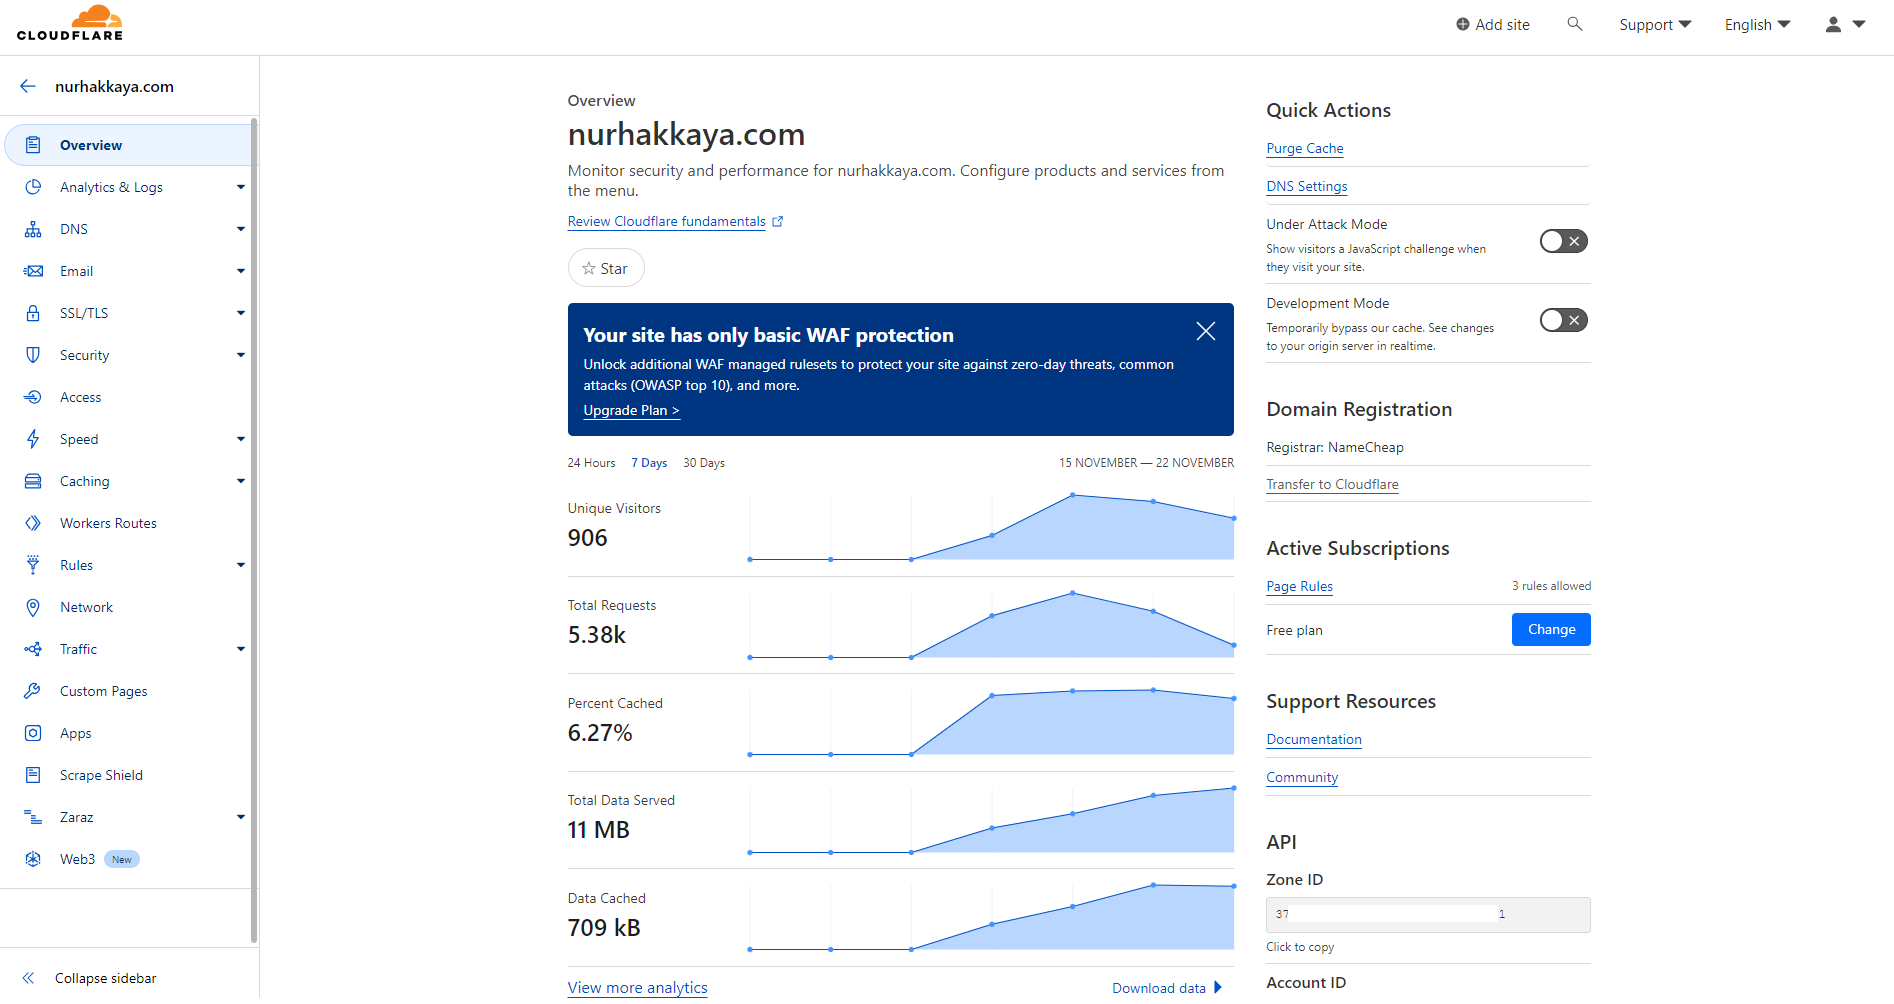Viewport: 1894px width, 1004px height.
Task: Open the user account dropdown
Action: point(1845,24)
